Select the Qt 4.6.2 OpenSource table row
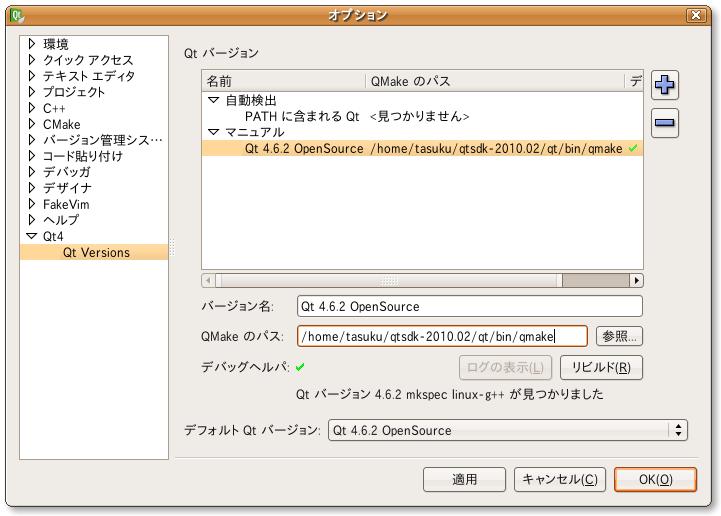The image size is (721, 516). [x=420, y=149]
